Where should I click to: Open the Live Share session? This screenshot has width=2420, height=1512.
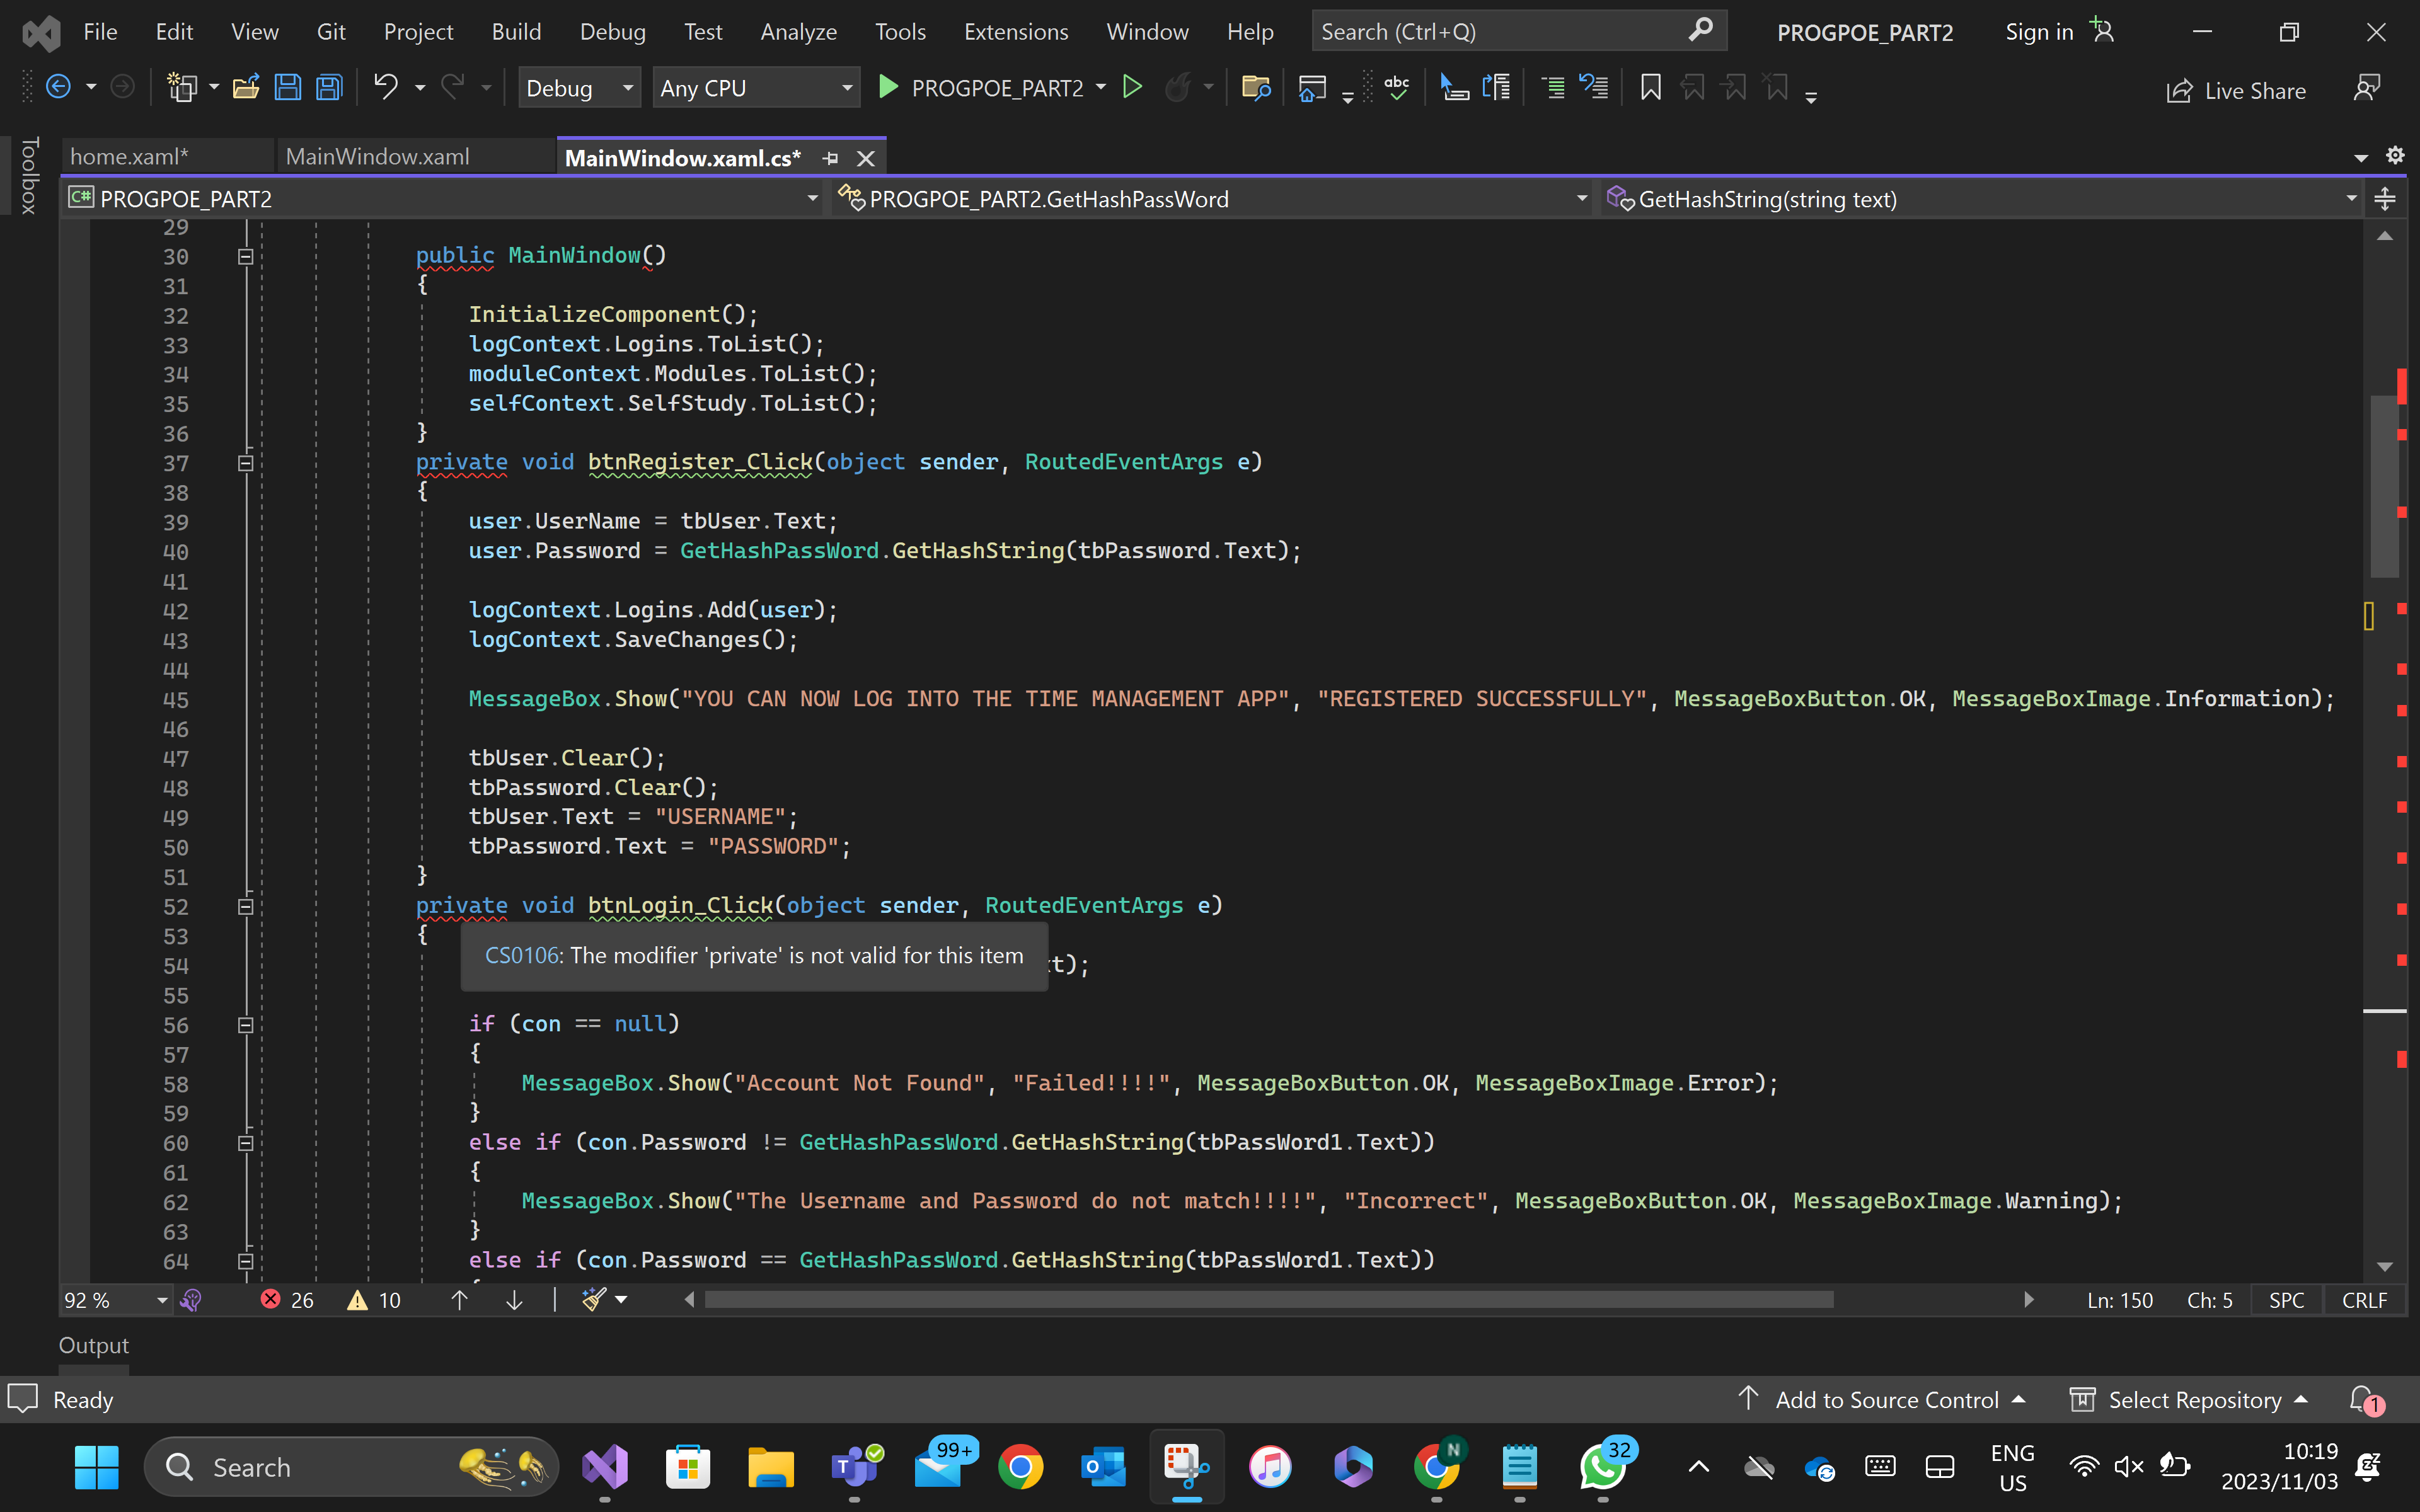2237,90
